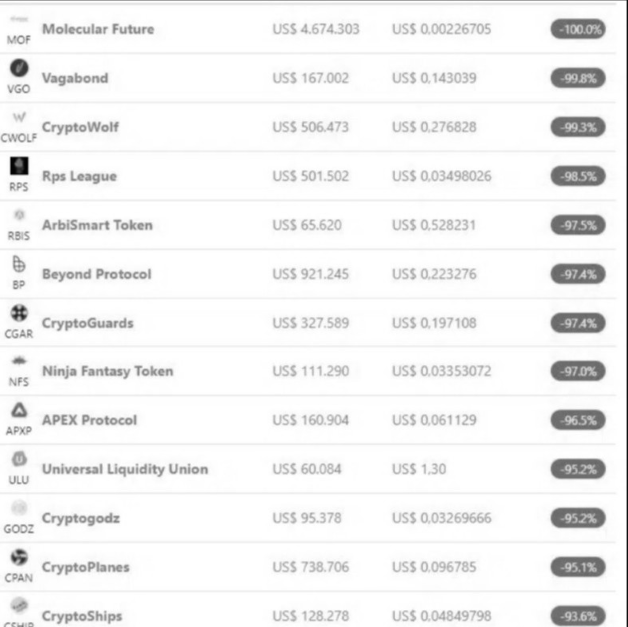The width and height of the screenshot is (628, 627).
Task: Click the CryptoPlanes CPAN coin icon
Action: (18, 557)
